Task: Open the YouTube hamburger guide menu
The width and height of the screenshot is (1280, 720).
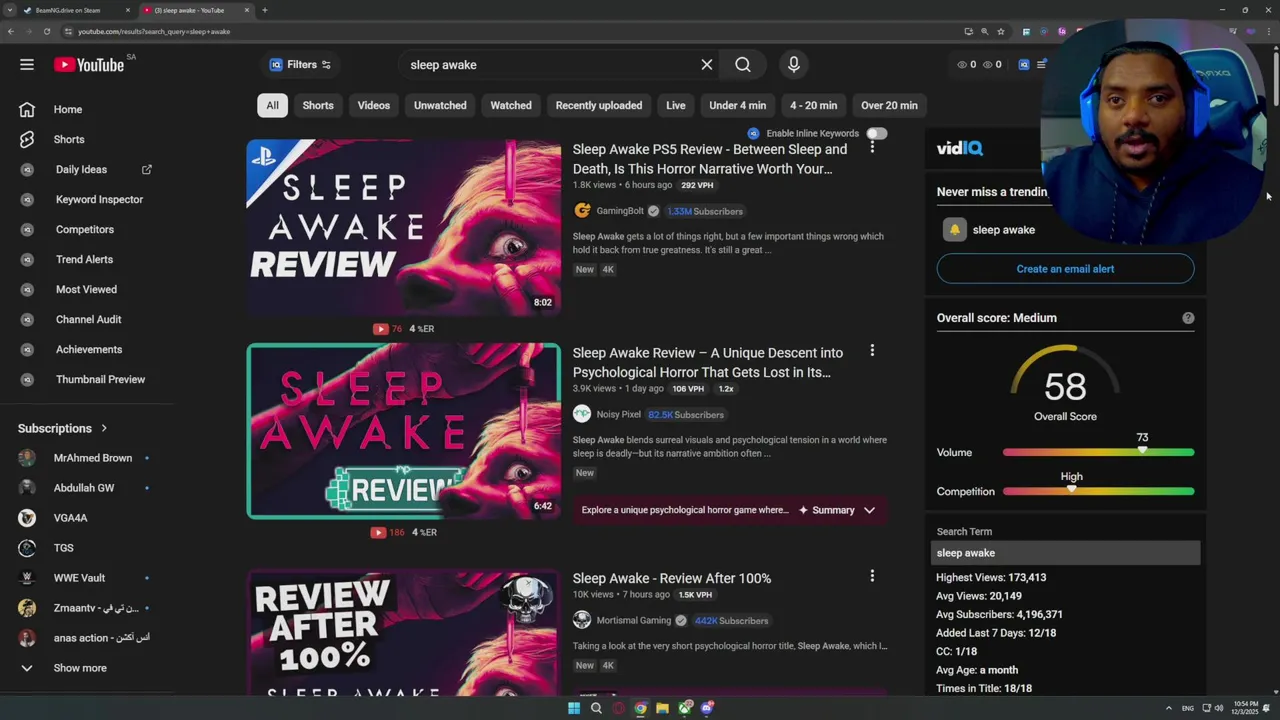Action: [x=27, y=65]
